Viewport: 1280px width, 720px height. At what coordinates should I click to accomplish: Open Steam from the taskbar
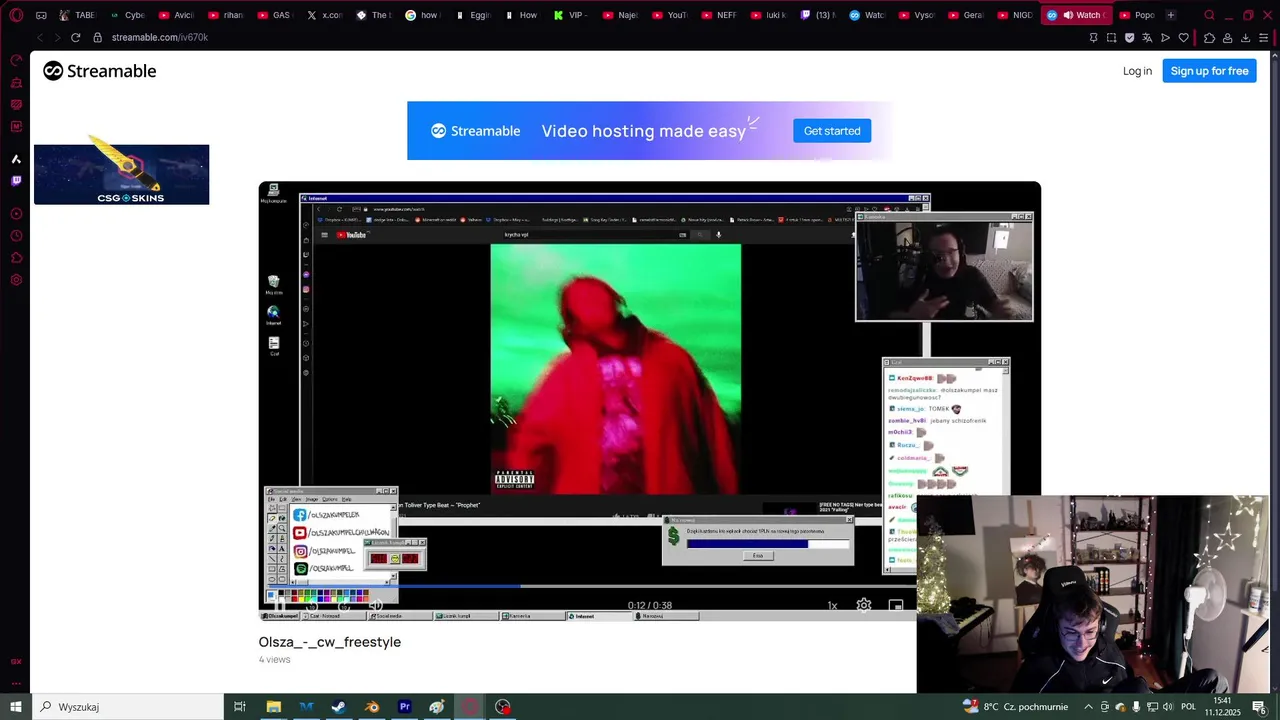pyautogui.click(x=339, y=707)
